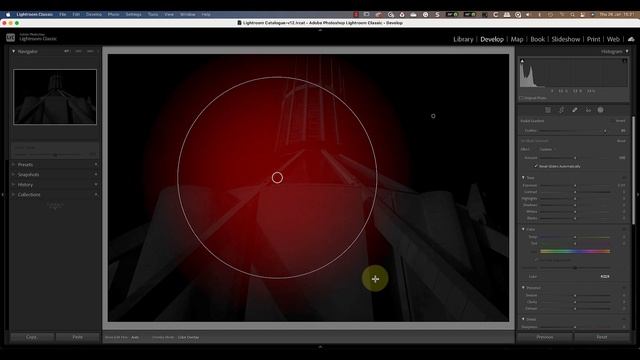Collapse the Presence section
Viewport: 640px width, 360px height.
coord(523,287)
